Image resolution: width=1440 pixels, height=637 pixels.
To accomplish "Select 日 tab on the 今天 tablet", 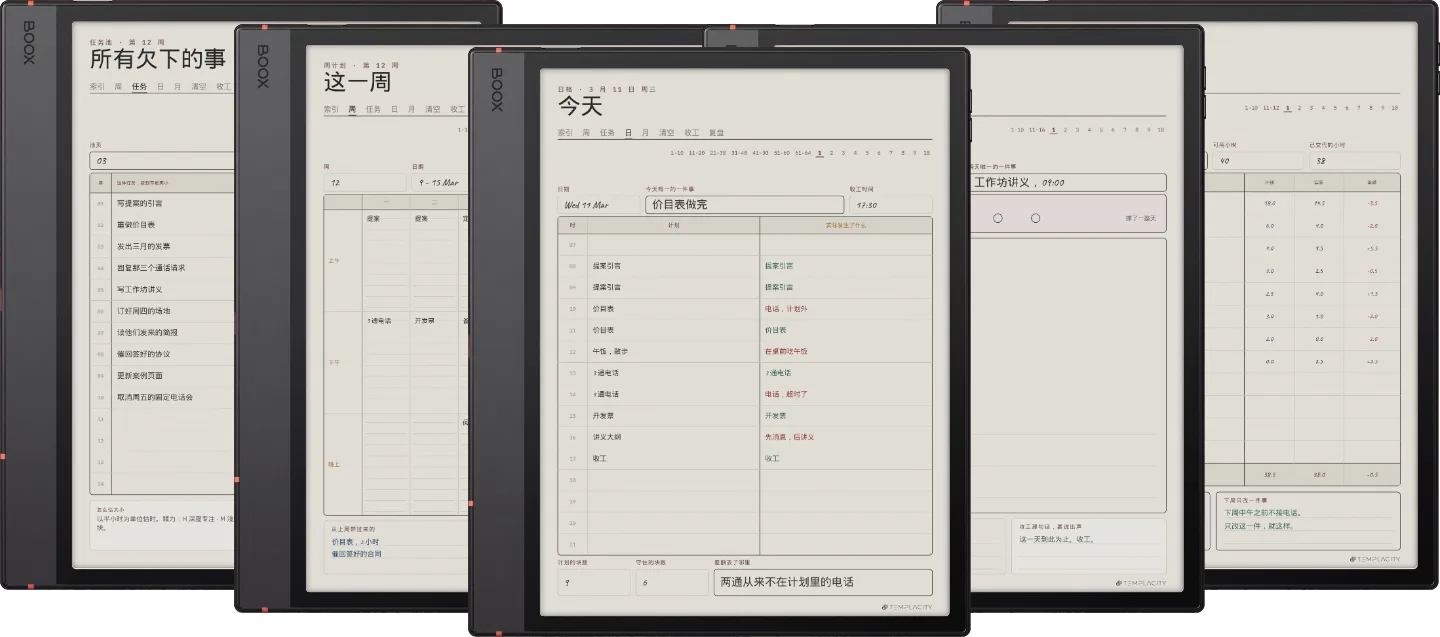I will pyautogui.click(x=628, y=132).
